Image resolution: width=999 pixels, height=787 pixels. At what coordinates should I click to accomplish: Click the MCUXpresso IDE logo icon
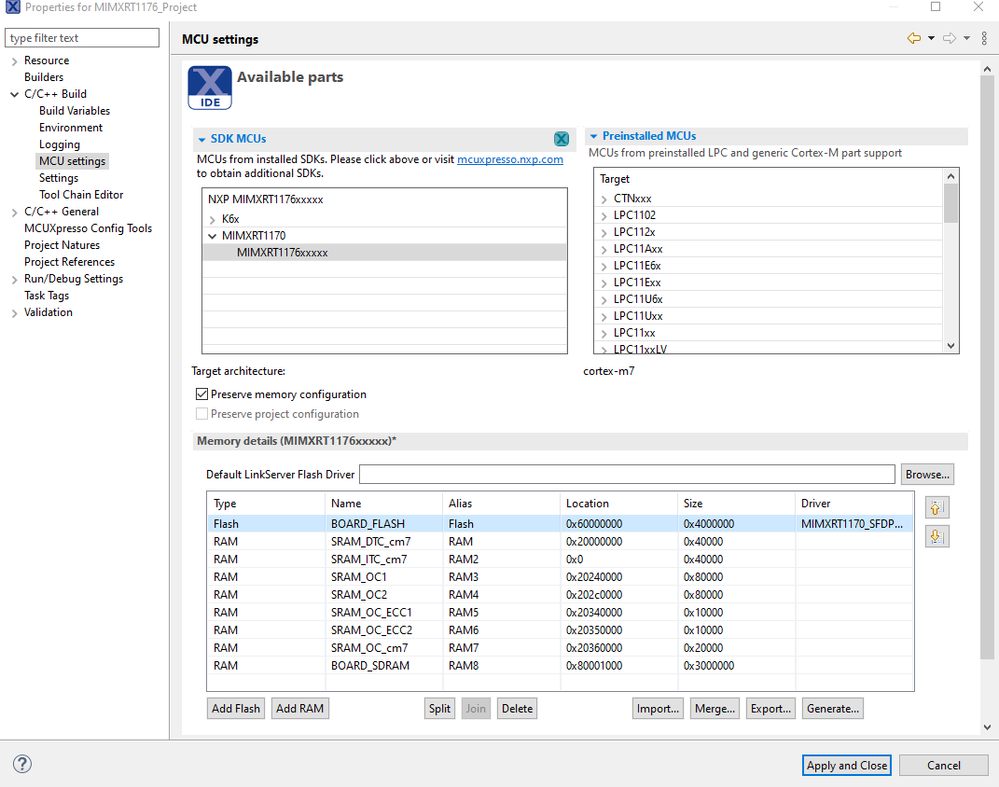(x=210, y=88)
